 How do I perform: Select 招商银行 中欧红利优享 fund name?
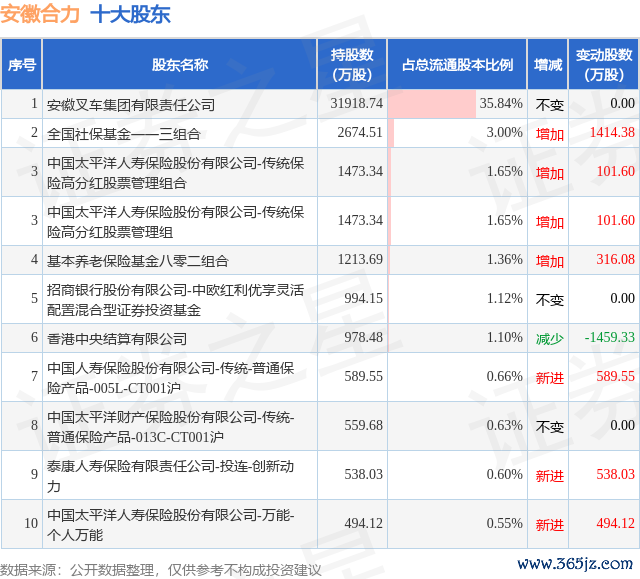176,299
